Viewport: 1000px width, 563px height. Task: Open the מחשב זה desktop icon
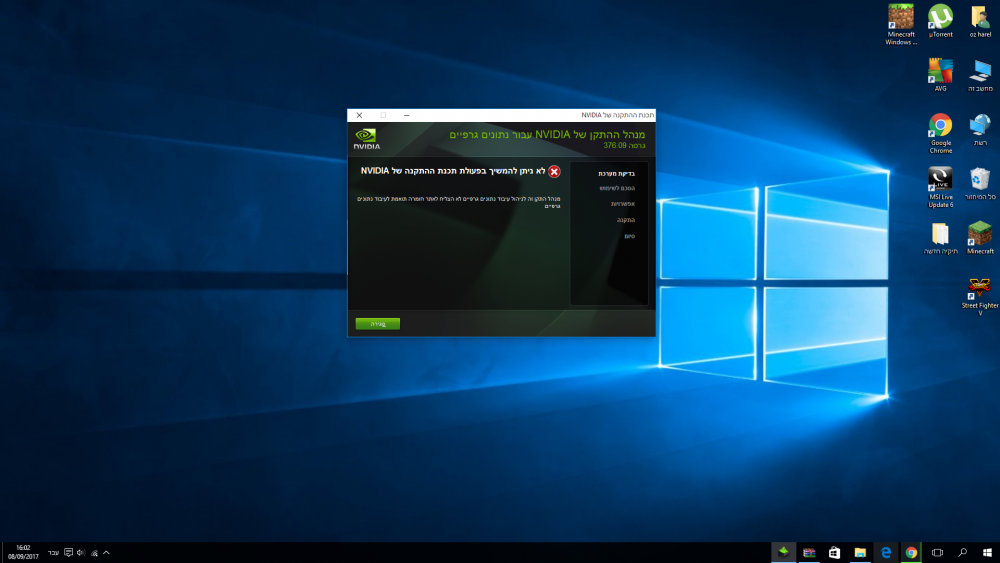980,75
